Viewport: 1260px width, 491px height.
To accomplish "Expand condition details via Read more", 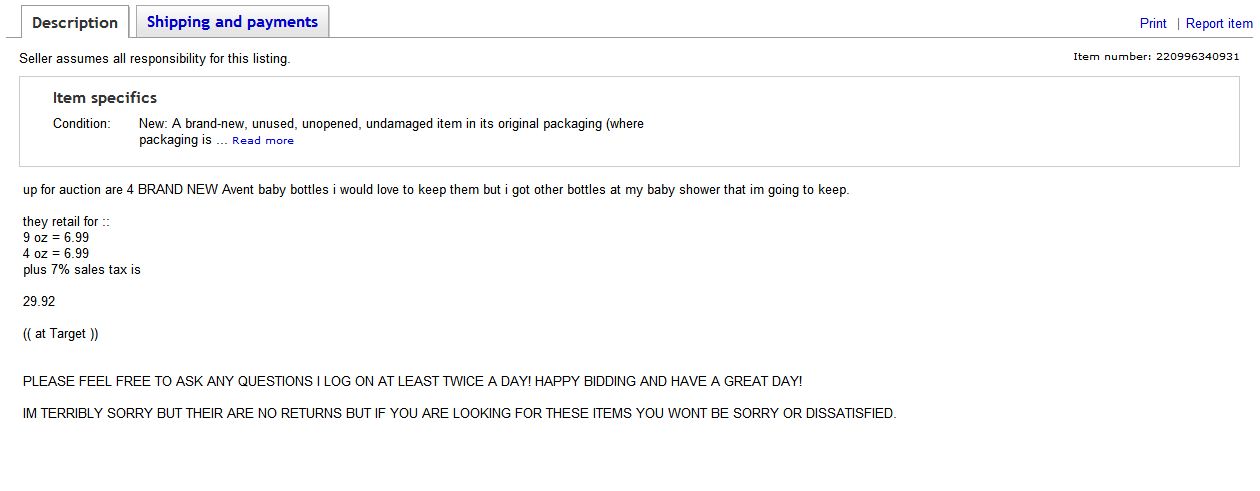I will coord(263,141).
